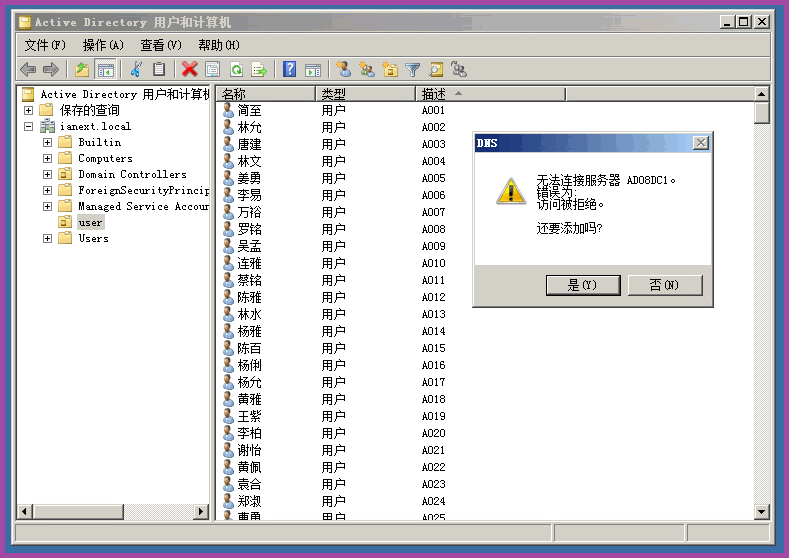
Task: Click the vertical scrollbar down arrow
Action: tap(761, 512)
